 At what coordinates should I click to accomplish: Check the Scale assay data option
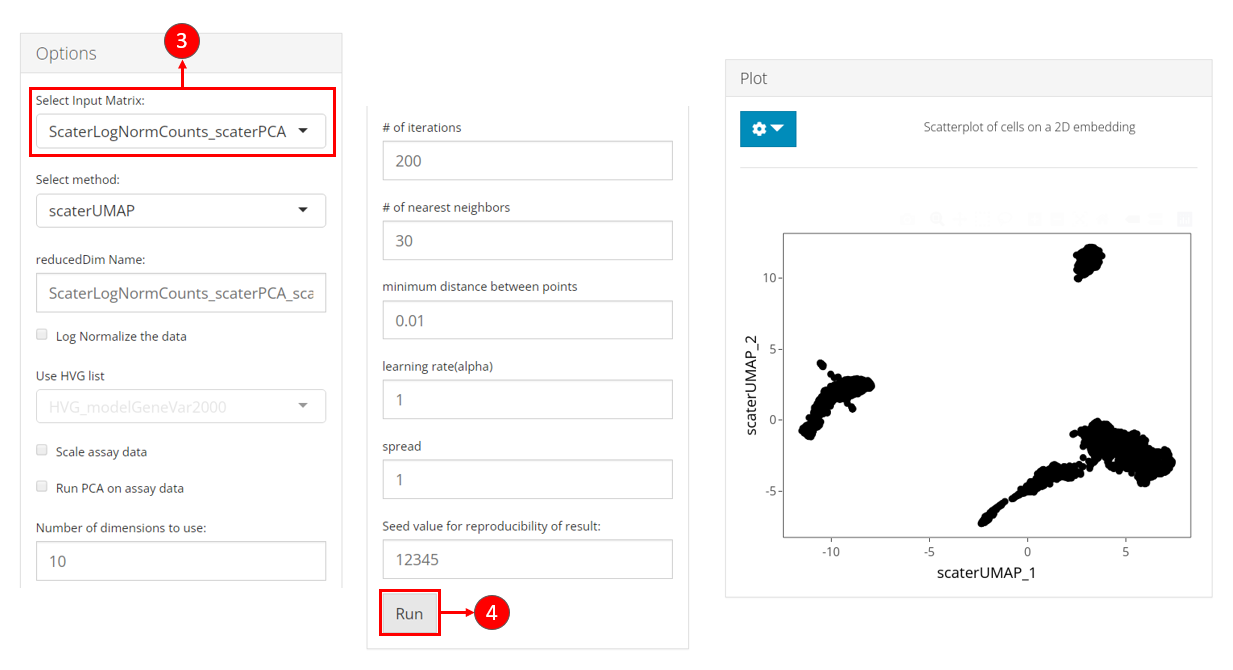(x=42, y=451)
